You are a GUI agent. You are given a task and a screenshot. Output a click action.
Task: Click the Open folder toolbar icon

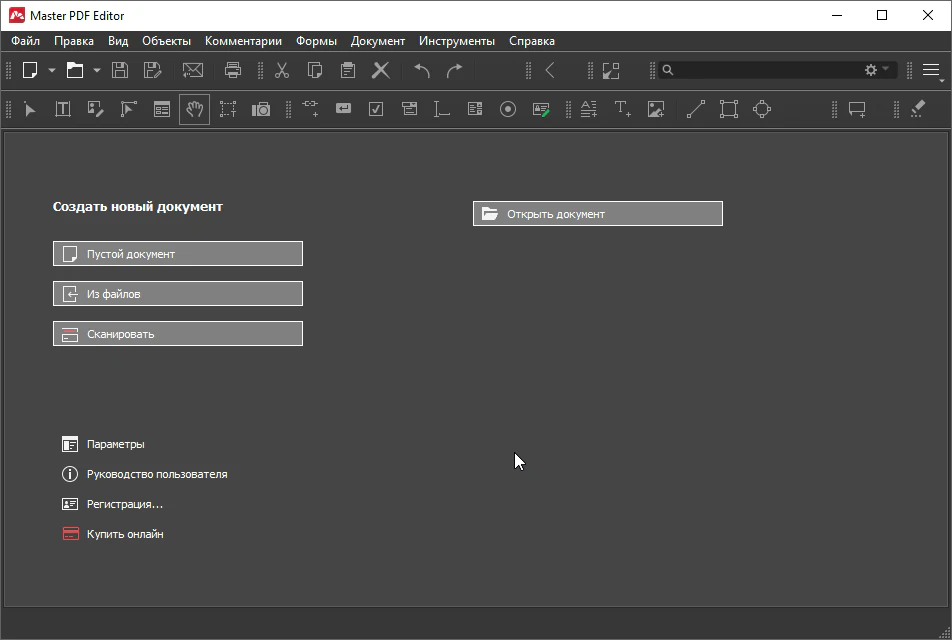[x=75, y=70]
